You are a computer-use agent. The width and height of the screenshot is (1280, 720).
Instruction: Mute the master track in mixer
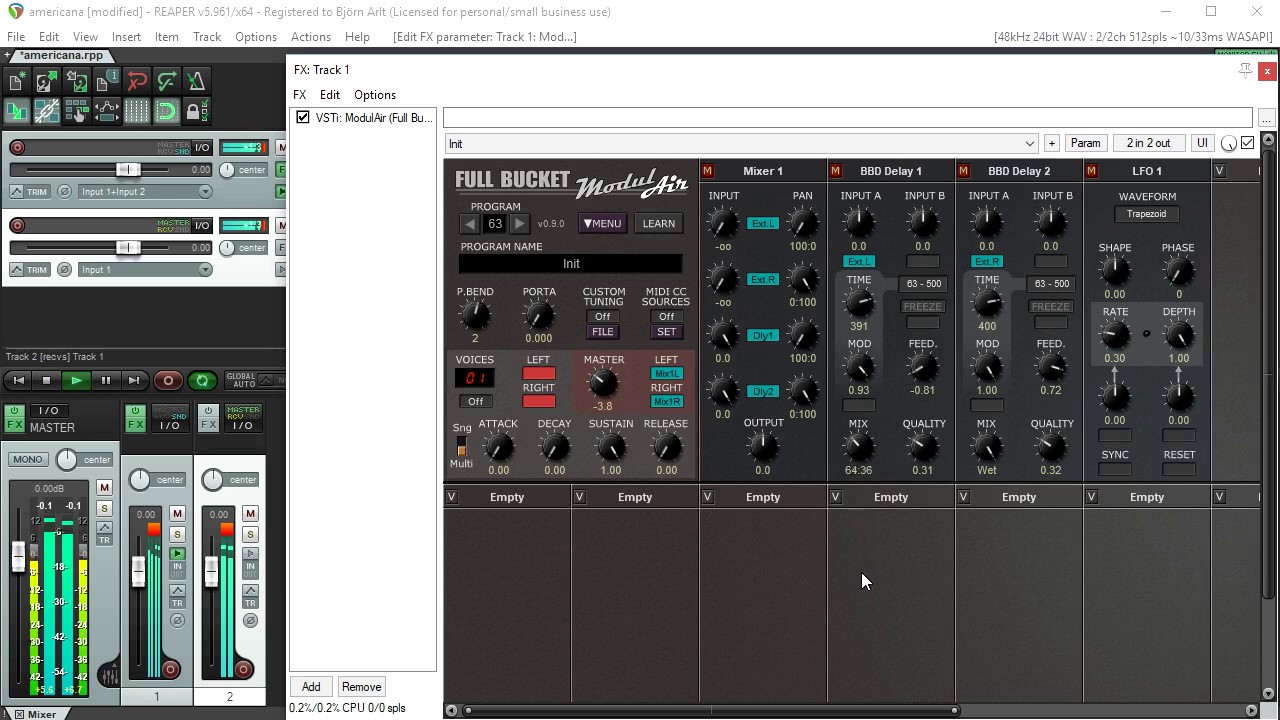(104, 487)
